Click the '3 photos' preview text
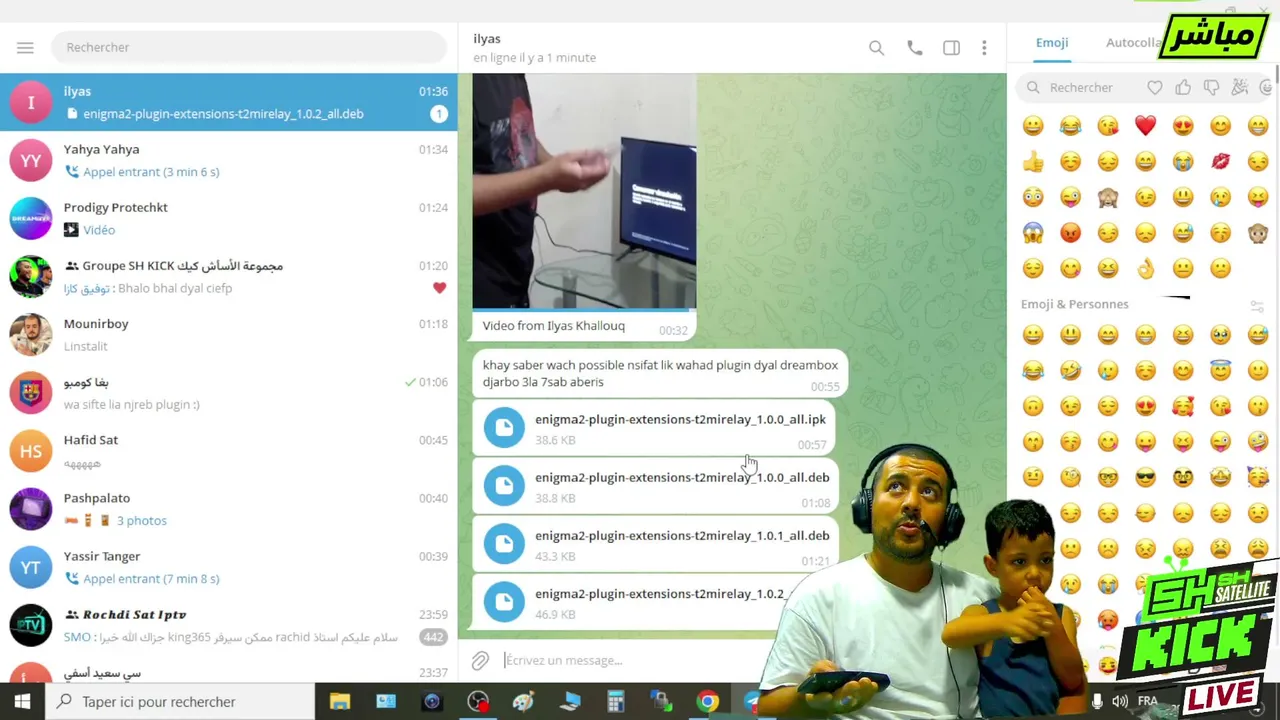Screen dimensions: 1280x720 pos(141,521)
